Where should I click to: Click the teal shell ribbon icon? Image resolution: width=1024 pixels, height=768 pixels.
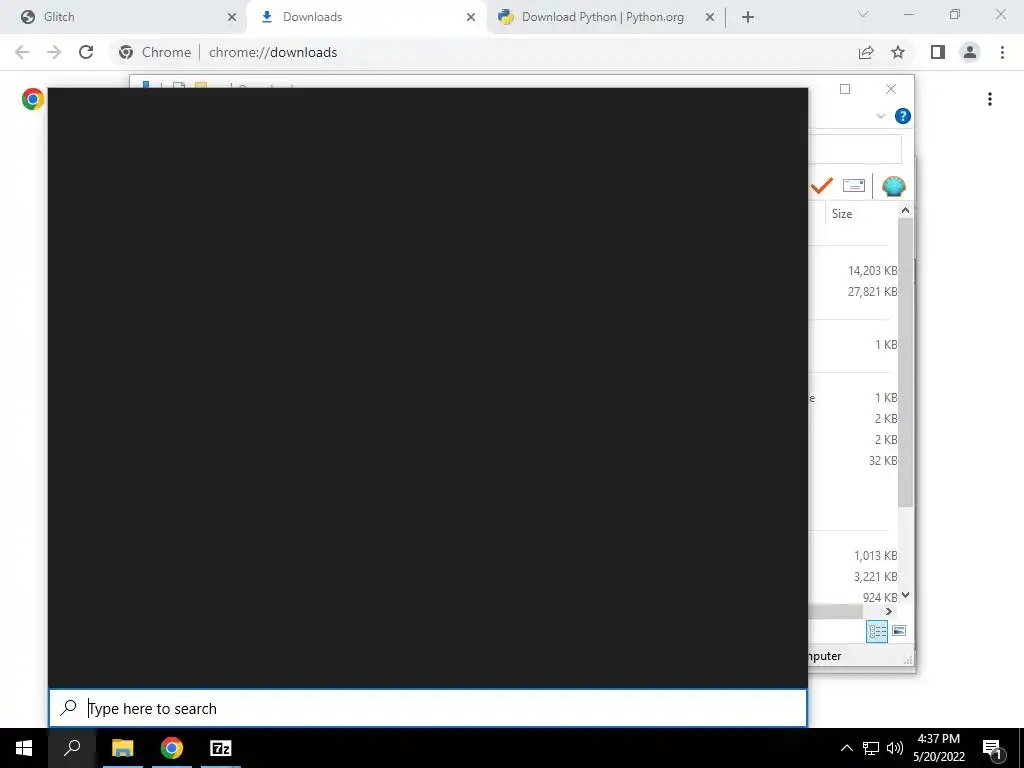[x=893, y=186]
